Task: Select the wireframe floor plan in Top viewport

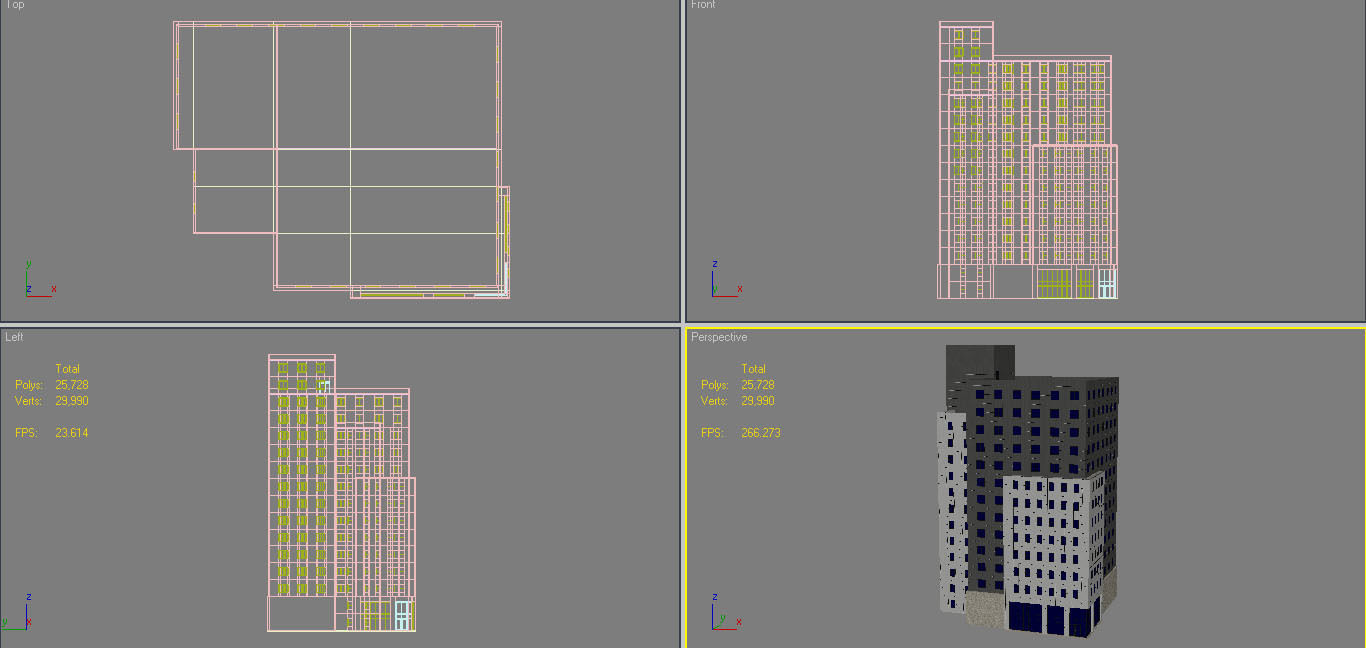Action: (x=342, y=160)
